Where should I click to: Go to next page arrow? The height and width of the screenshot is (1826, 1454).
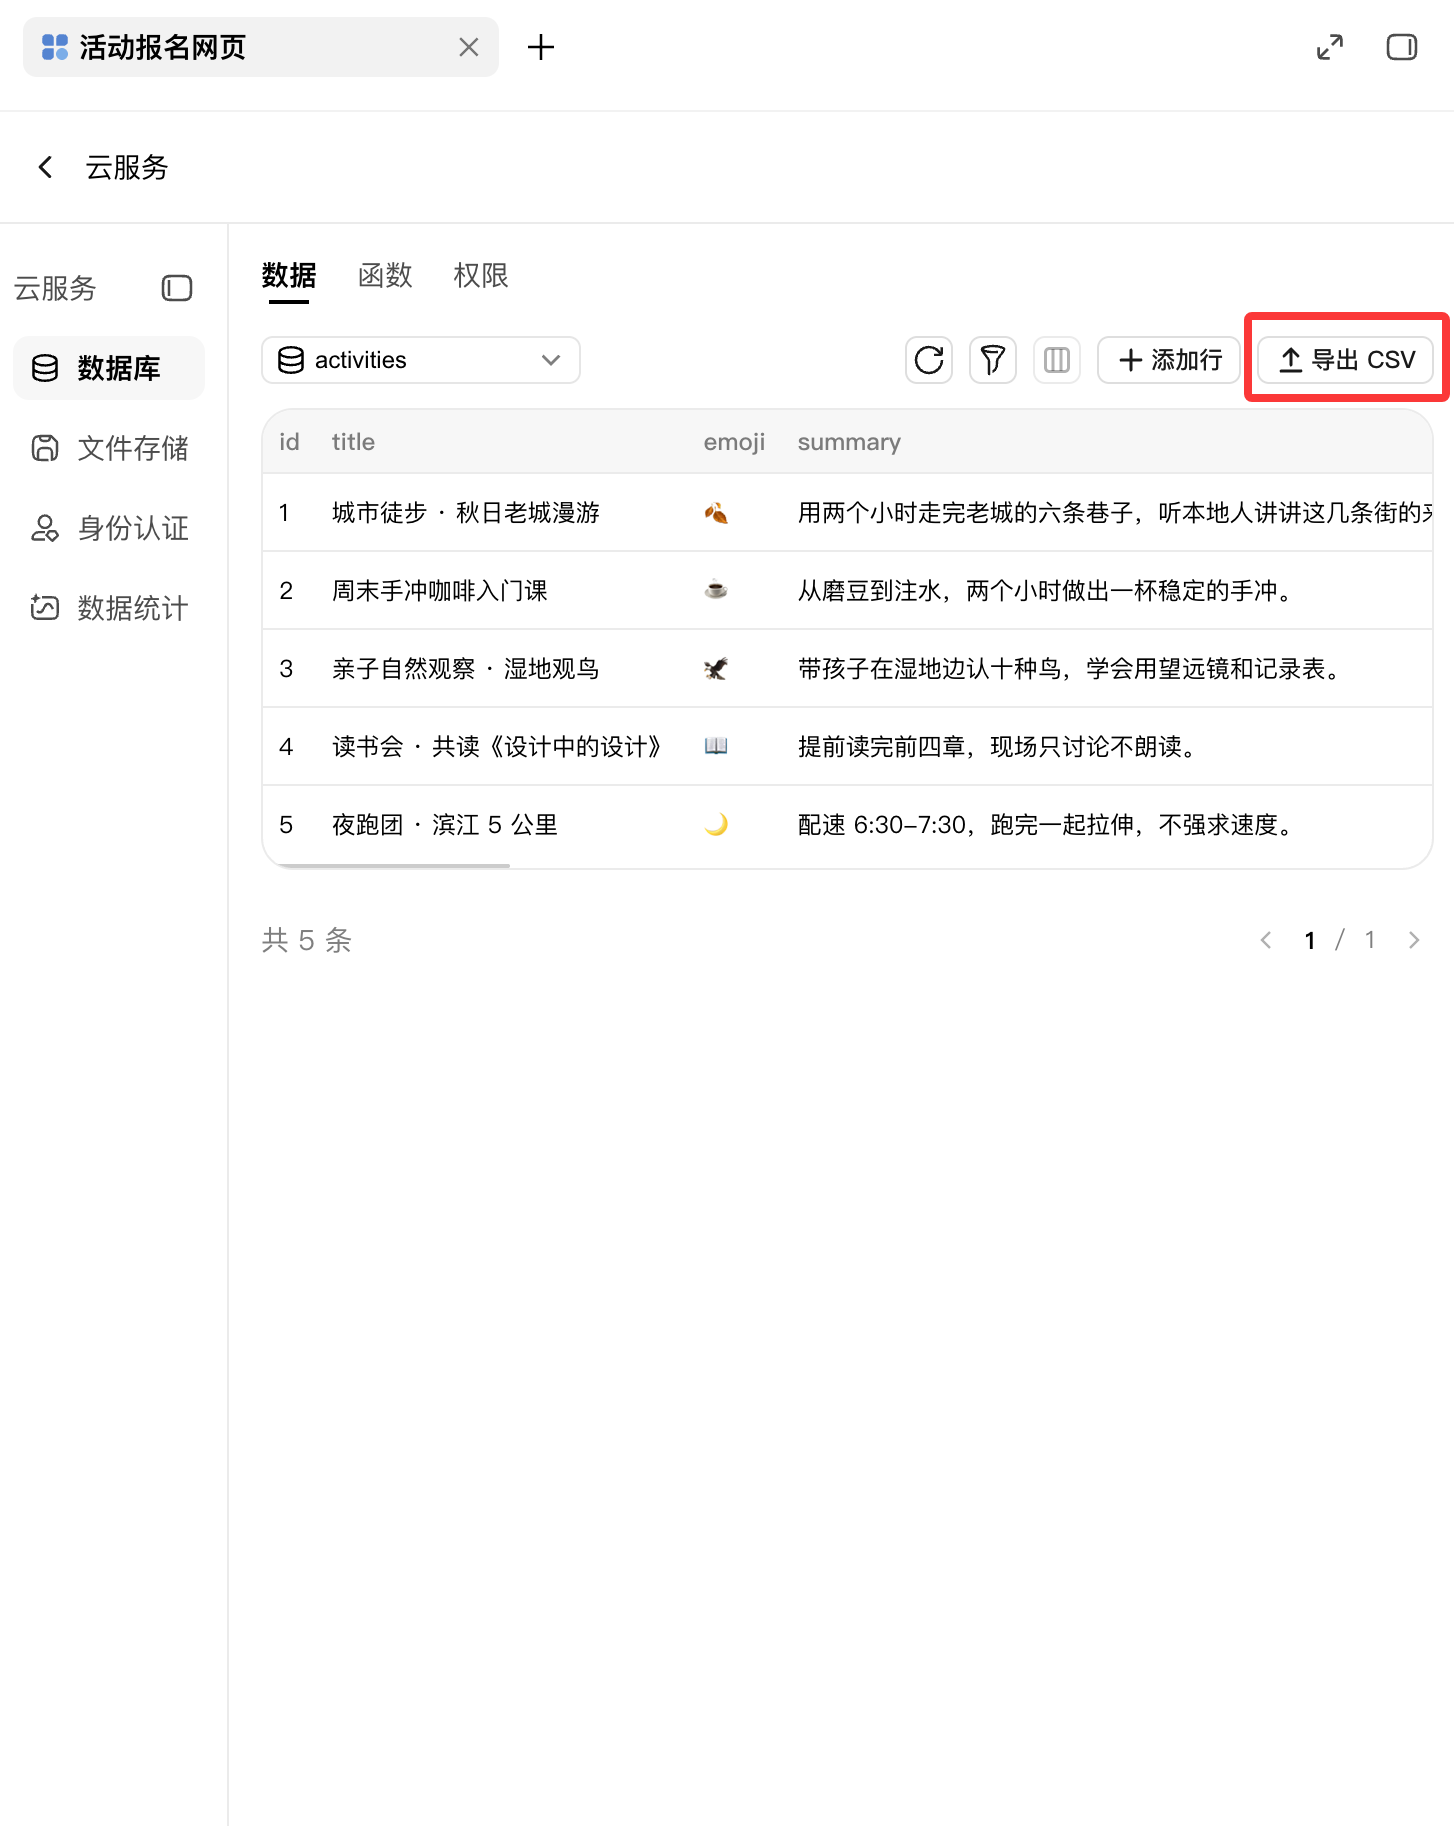1414,940
